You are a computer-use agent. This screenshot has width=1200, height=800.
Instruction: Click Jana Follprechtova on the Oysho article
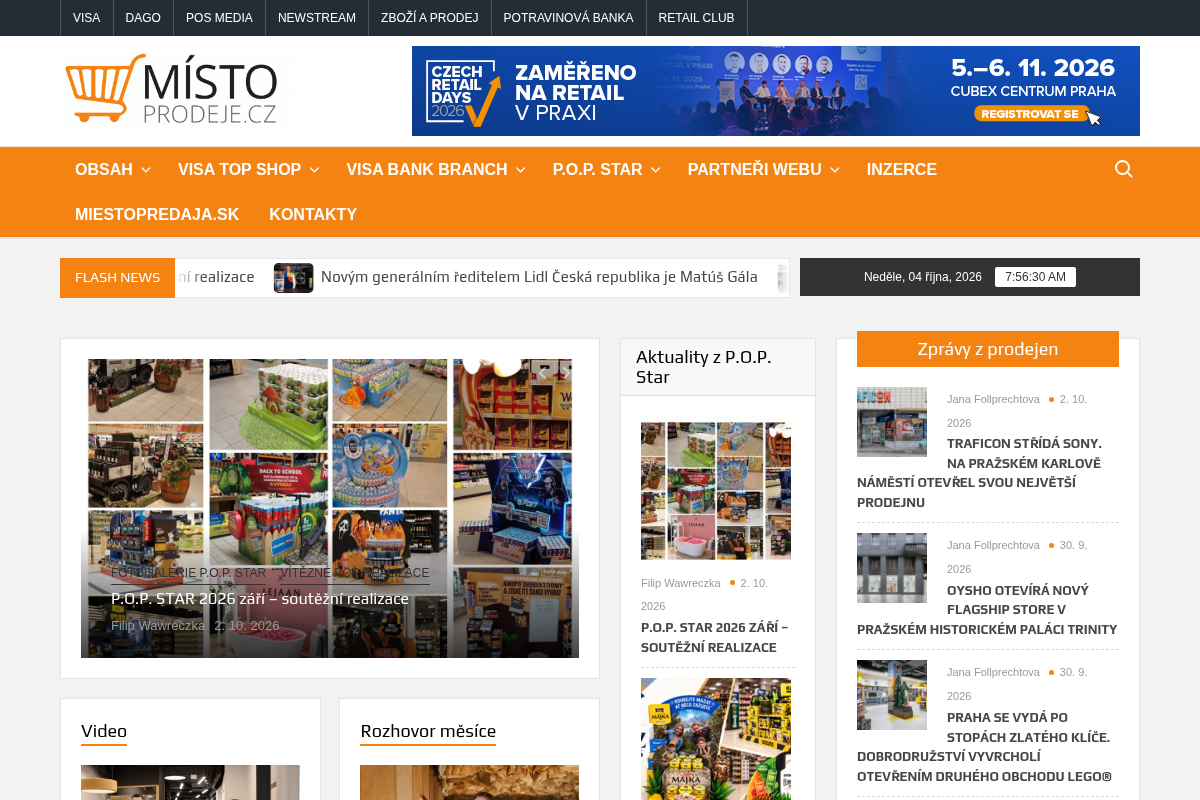coord(993,545)
